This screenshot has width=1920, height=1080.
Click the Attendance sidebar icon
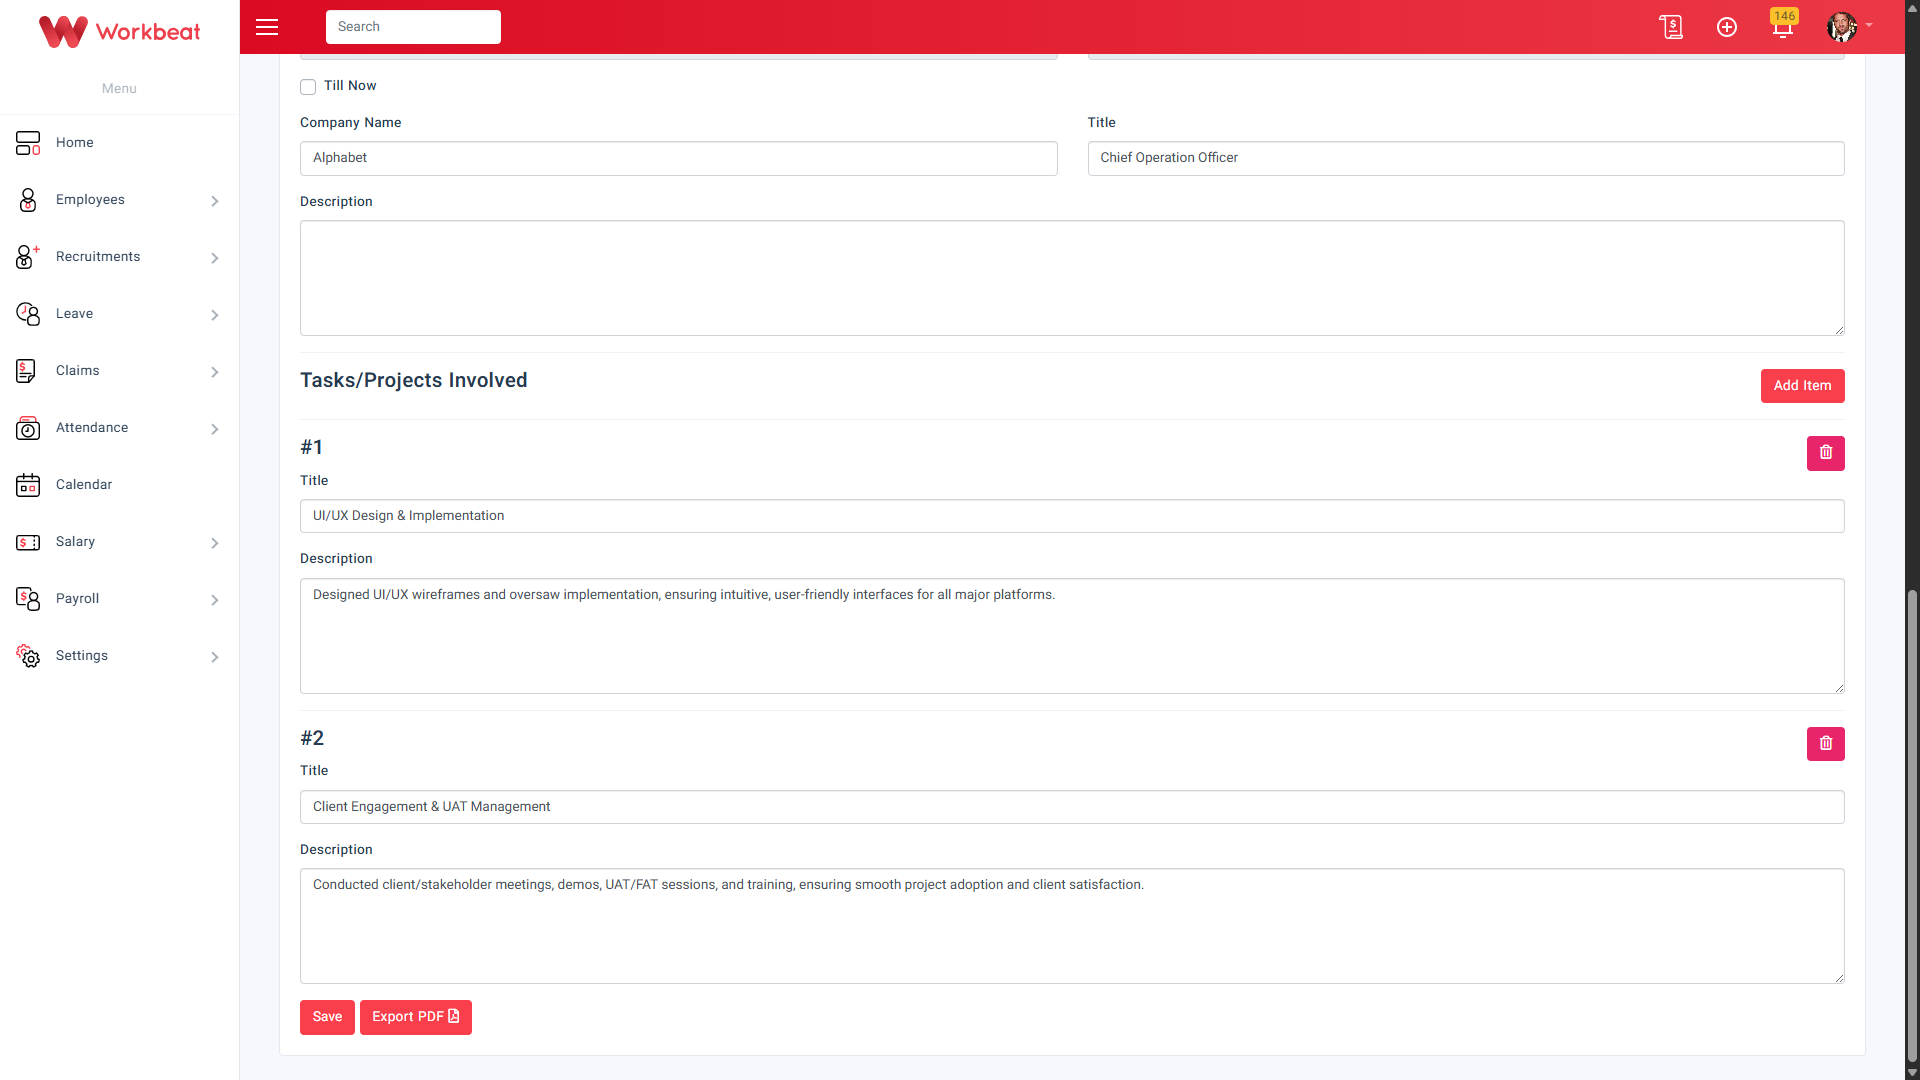click(28, 428)
